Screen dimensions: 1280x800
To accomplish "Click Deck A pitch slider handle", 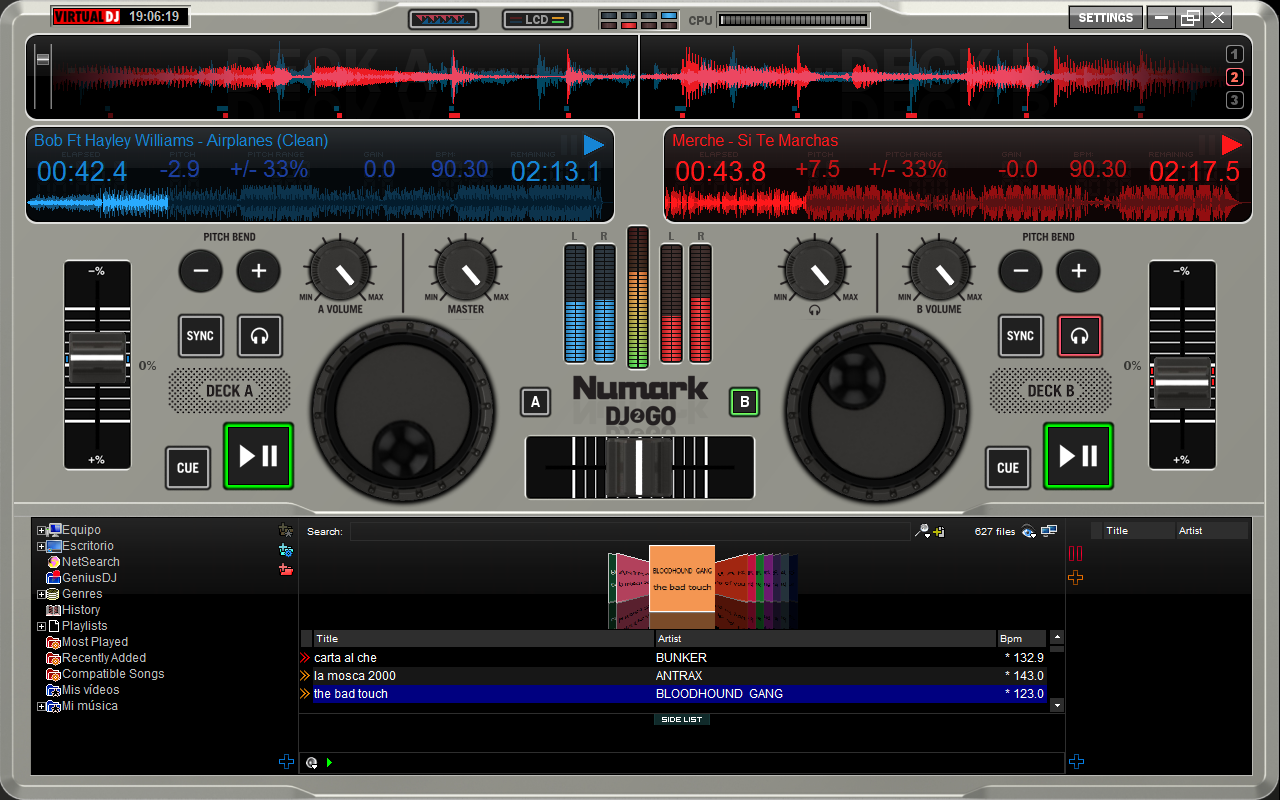I will pyautogui.click(x=97, y=357).
